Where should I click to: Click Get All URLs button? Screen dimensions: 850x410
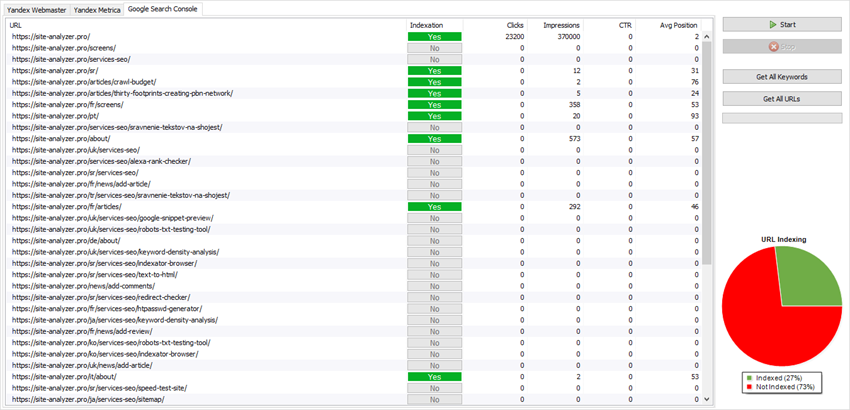(782, 99)
